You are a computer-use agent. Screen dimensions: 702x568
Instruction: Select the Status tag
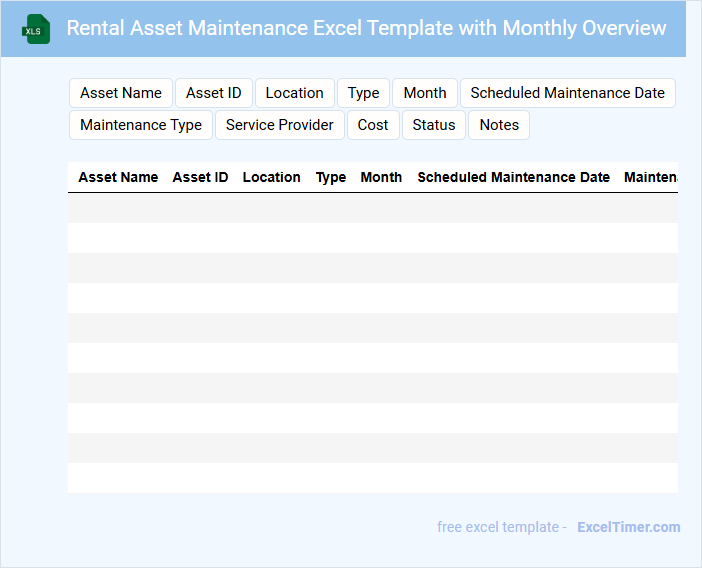(x=434, y=125)
